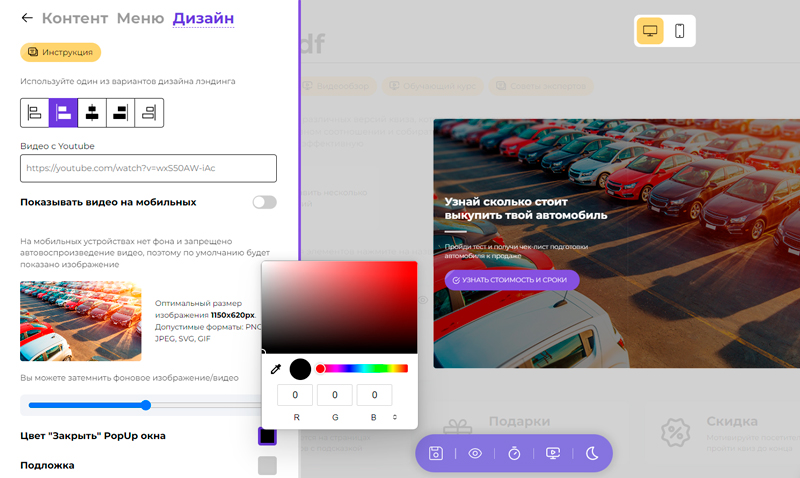Click the background darkening slider handle
Viewport: 800px width, 478px height.
coord(146,405)
